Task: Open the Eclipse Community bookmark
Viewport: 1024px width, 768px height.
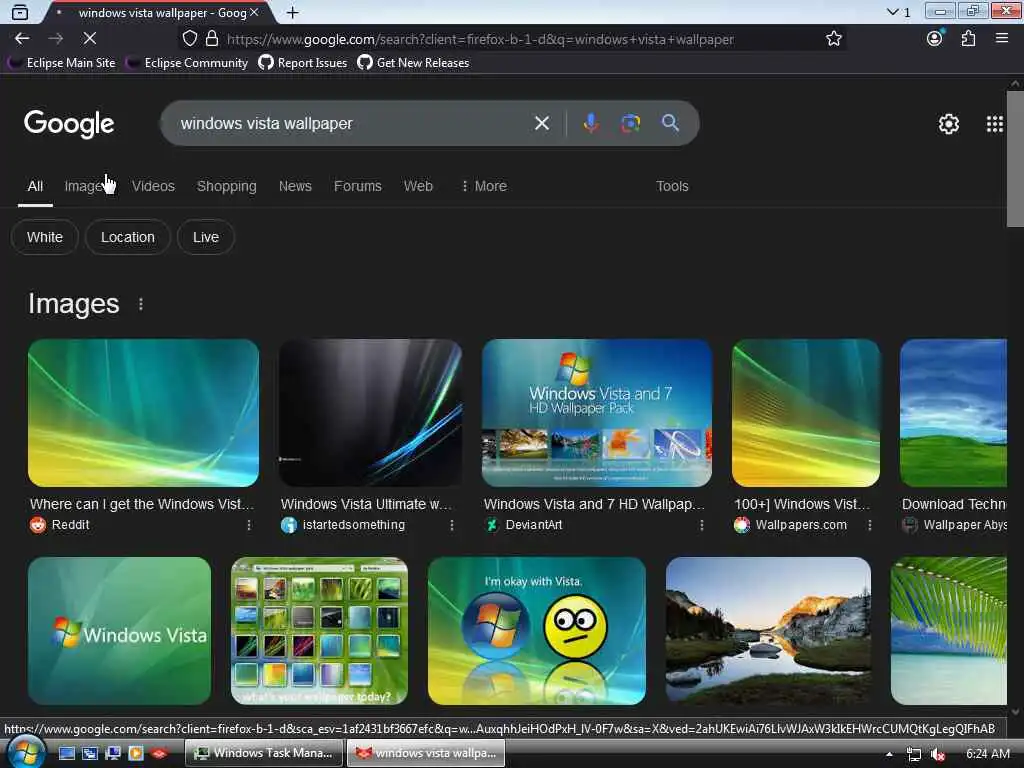Action: tap(187, 63)
